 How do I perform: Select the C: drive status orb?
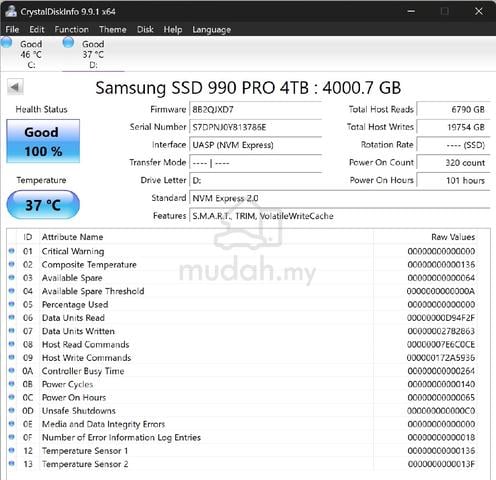click(6, 42)
